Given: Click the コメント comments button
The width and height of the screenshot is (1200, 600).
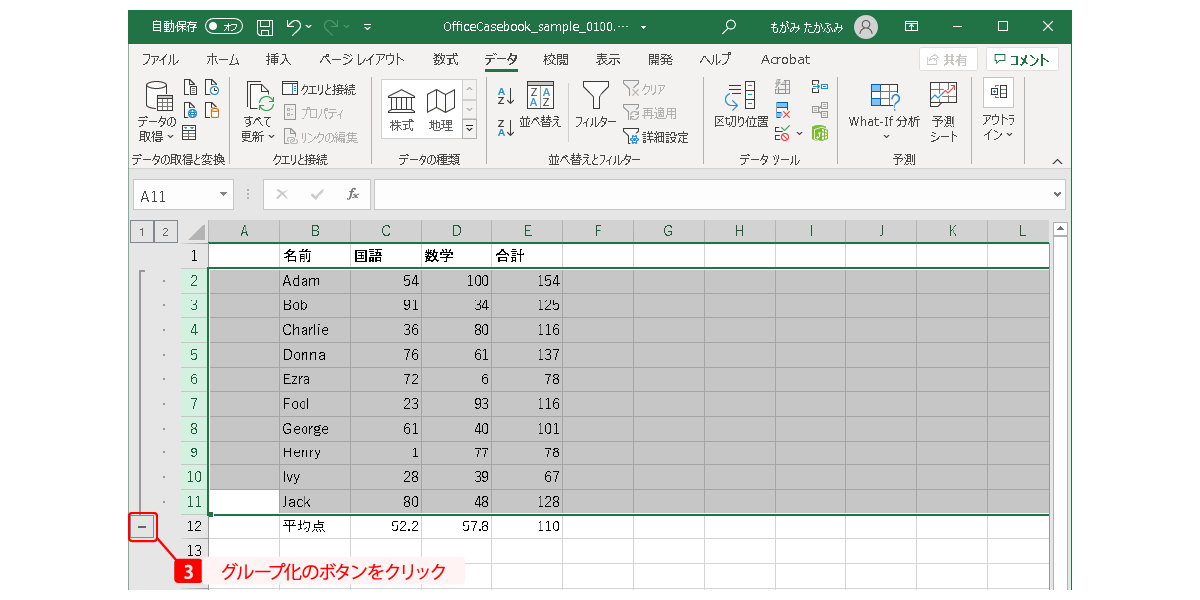Looking at the screenshot, I should coord(1022,59).
